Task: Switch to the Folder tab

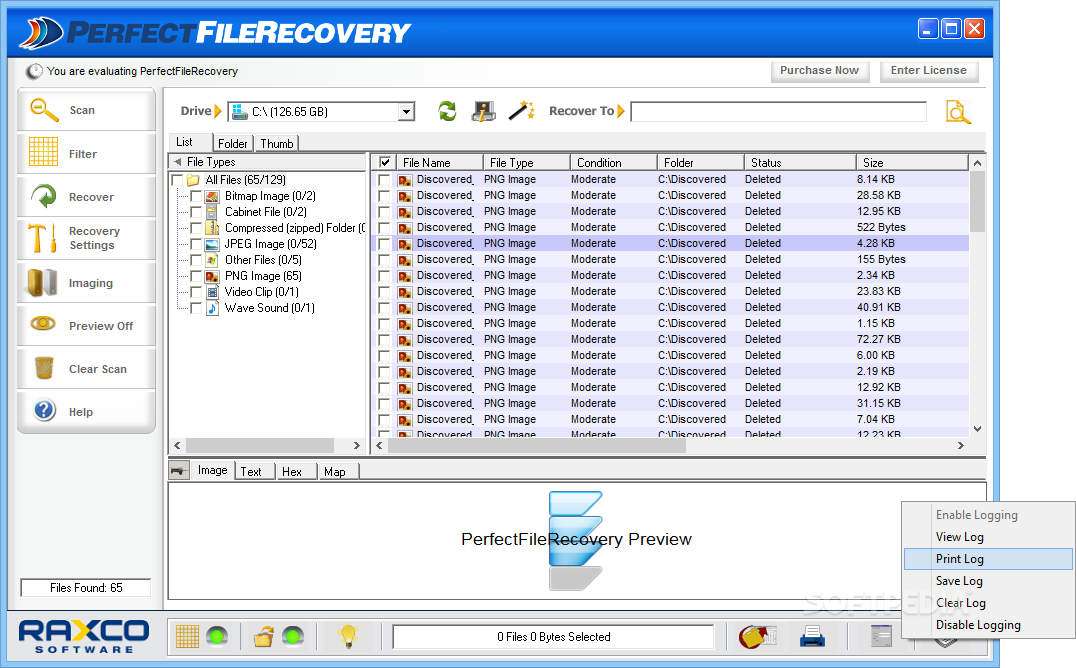Action: pyautogui.click(x=233, y=143)
